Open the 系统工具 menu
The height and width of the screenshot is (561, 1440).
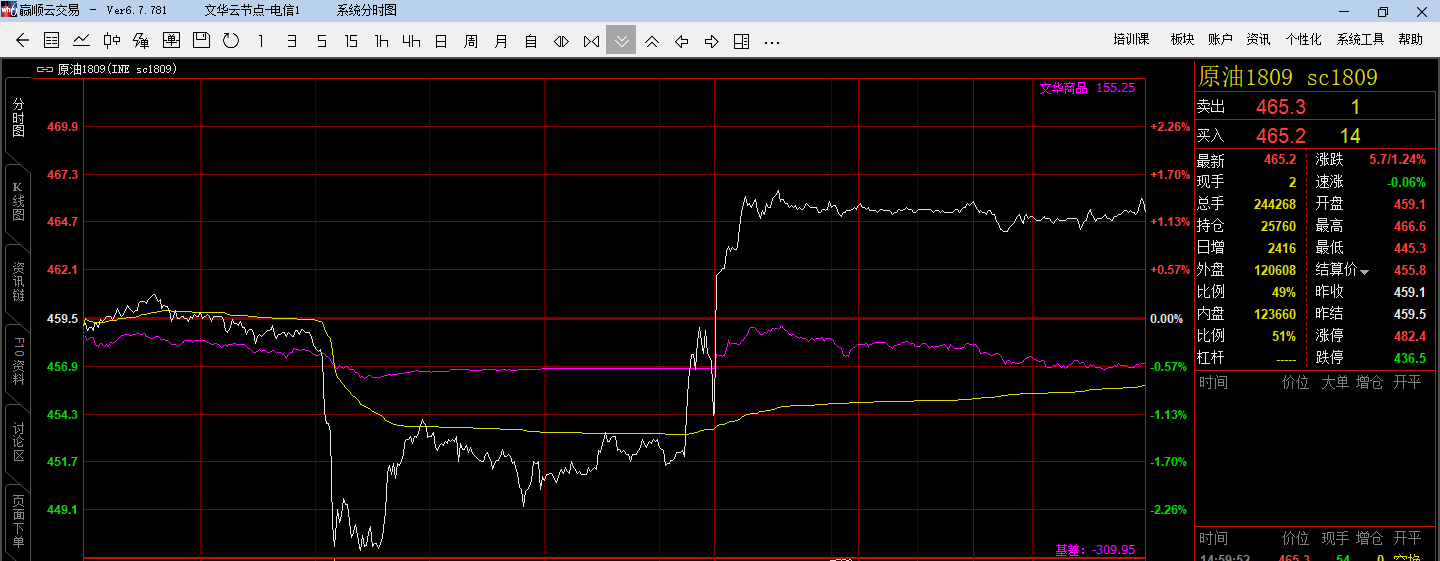1360,39
